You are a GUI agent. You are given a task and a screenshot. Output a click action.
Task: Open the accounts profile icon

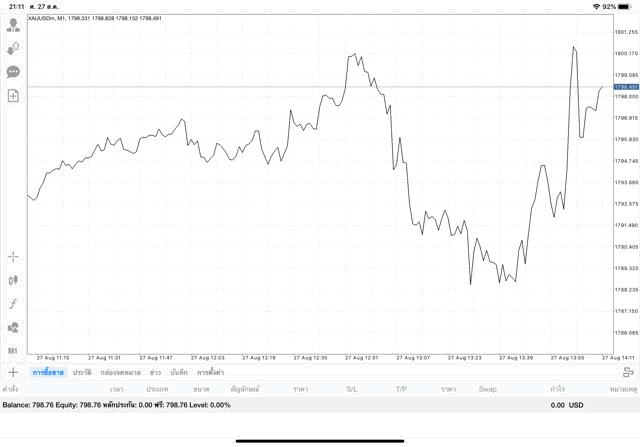(14, 25)
